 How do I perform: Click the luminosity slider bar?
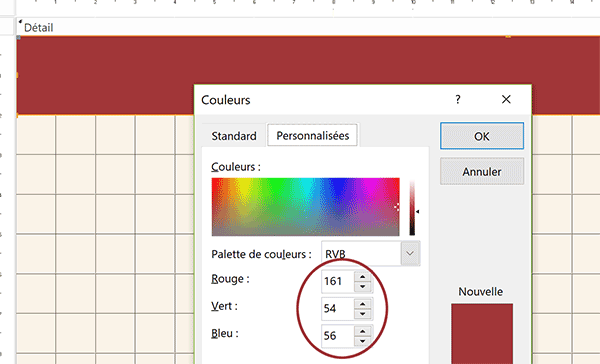click(x=412, y=207)
